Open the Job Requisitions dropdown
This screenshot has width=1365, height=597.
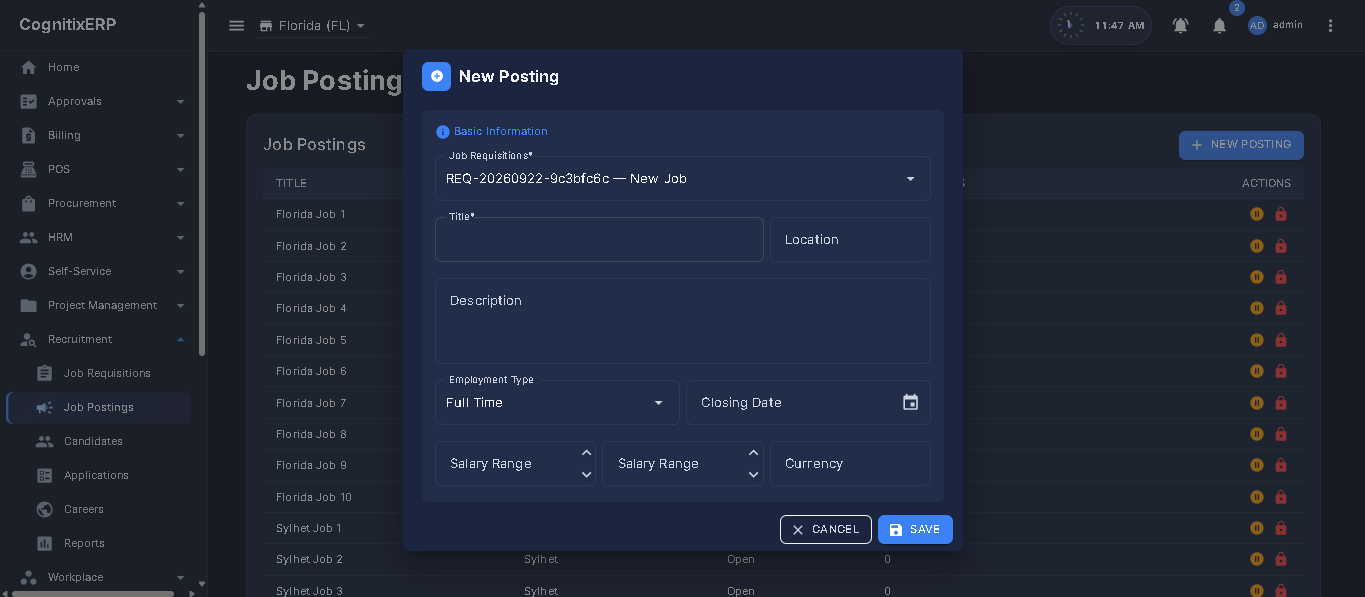pyautogui.click(x=683, y=179)
